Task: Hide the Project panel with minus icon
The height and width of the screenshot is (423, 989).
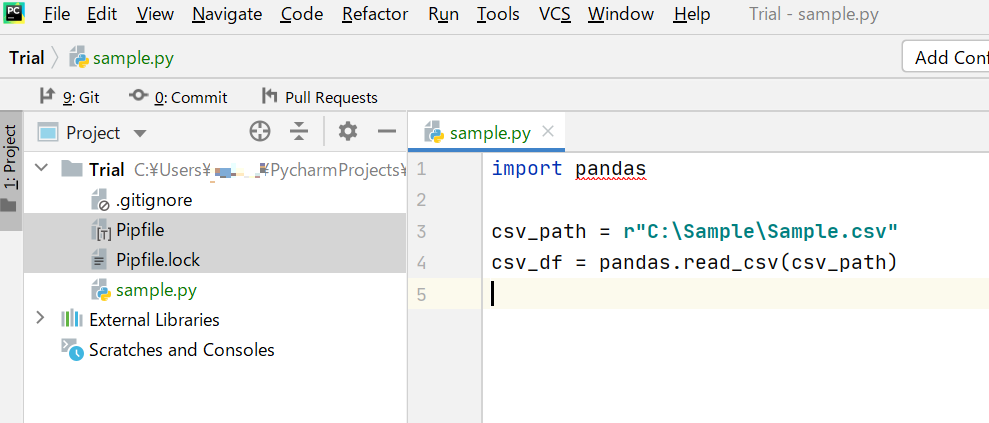Action: coord(387,132)
